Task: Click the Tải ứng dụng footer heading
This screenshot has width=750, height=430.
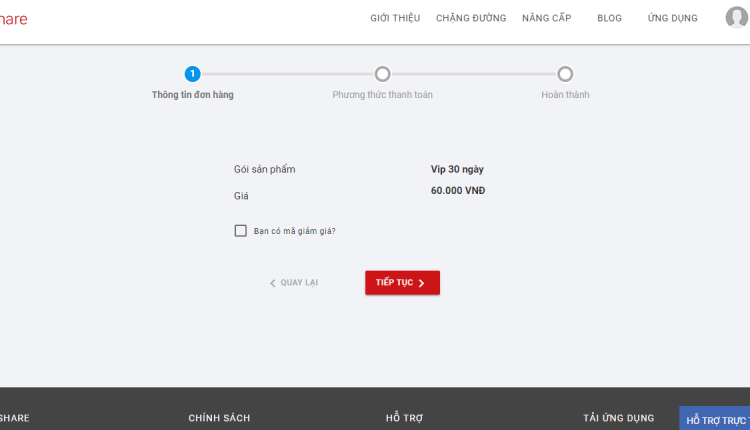Action: 618,418
